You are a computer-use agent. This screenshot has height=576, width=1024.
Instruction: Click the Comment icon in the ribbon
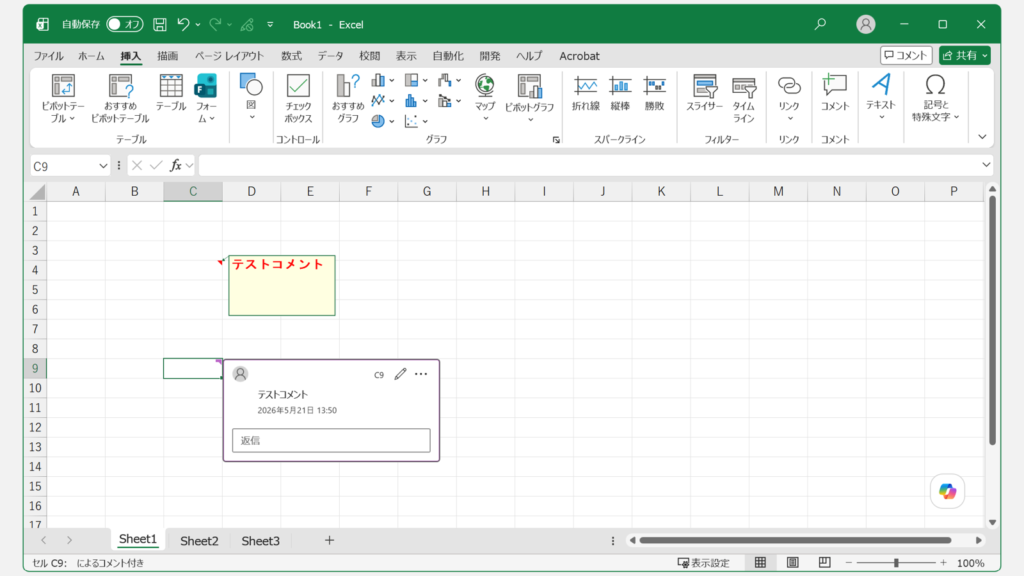pos(835,86)
